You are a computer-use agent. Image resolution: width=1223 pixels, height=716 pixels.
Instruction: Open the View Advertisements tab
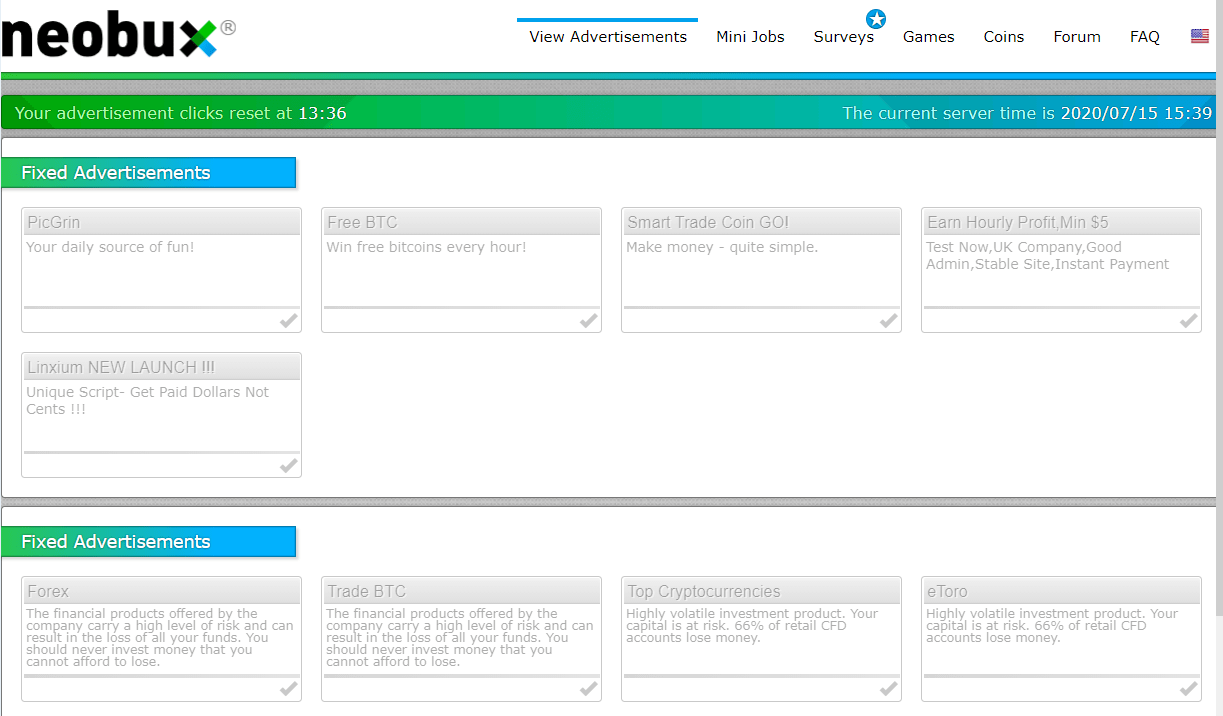coord(608,37)
